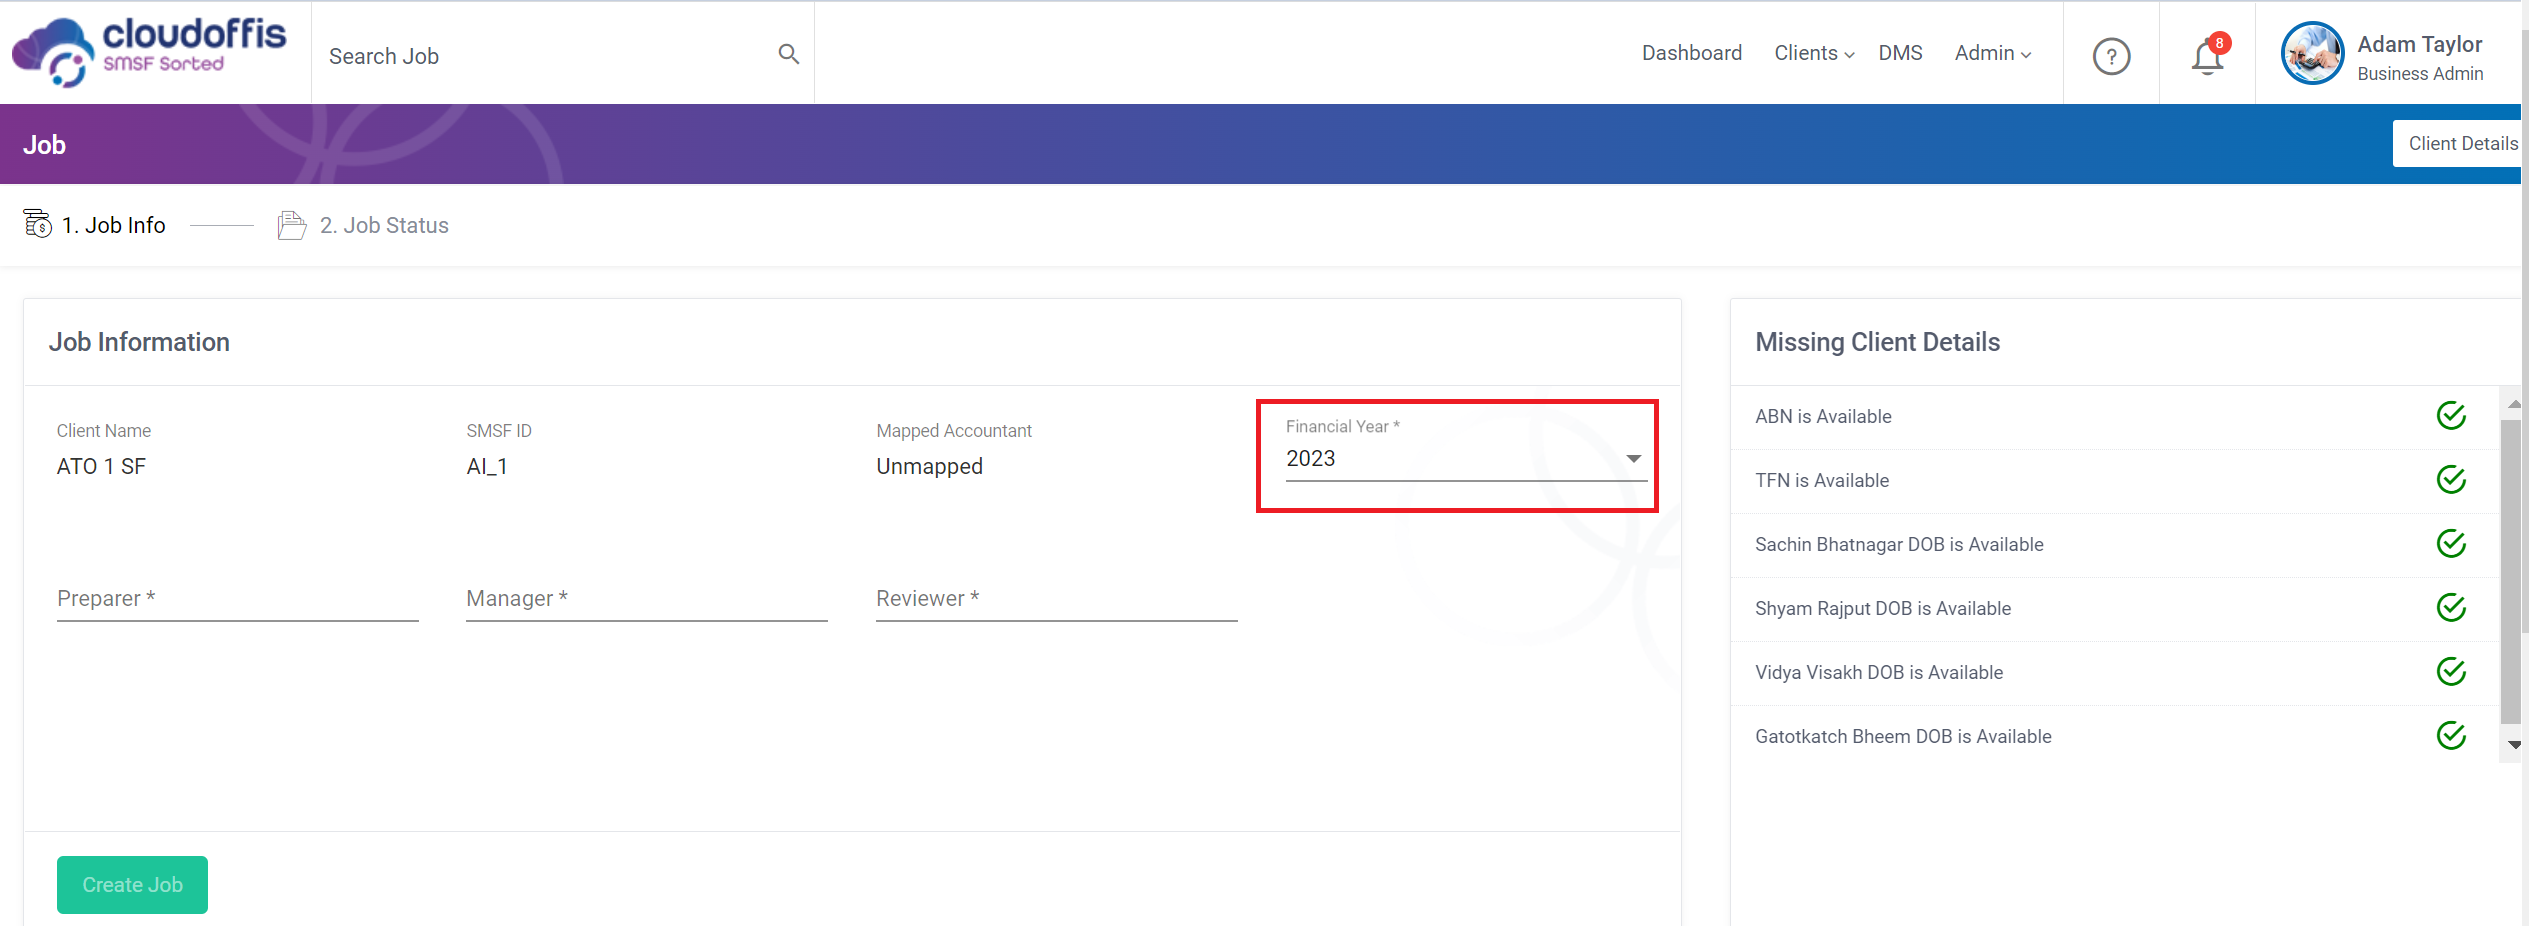Click the client name 'ATO 1 SF'
Viewport: 2529px width, 926px height.
click(x=101, y=466)
